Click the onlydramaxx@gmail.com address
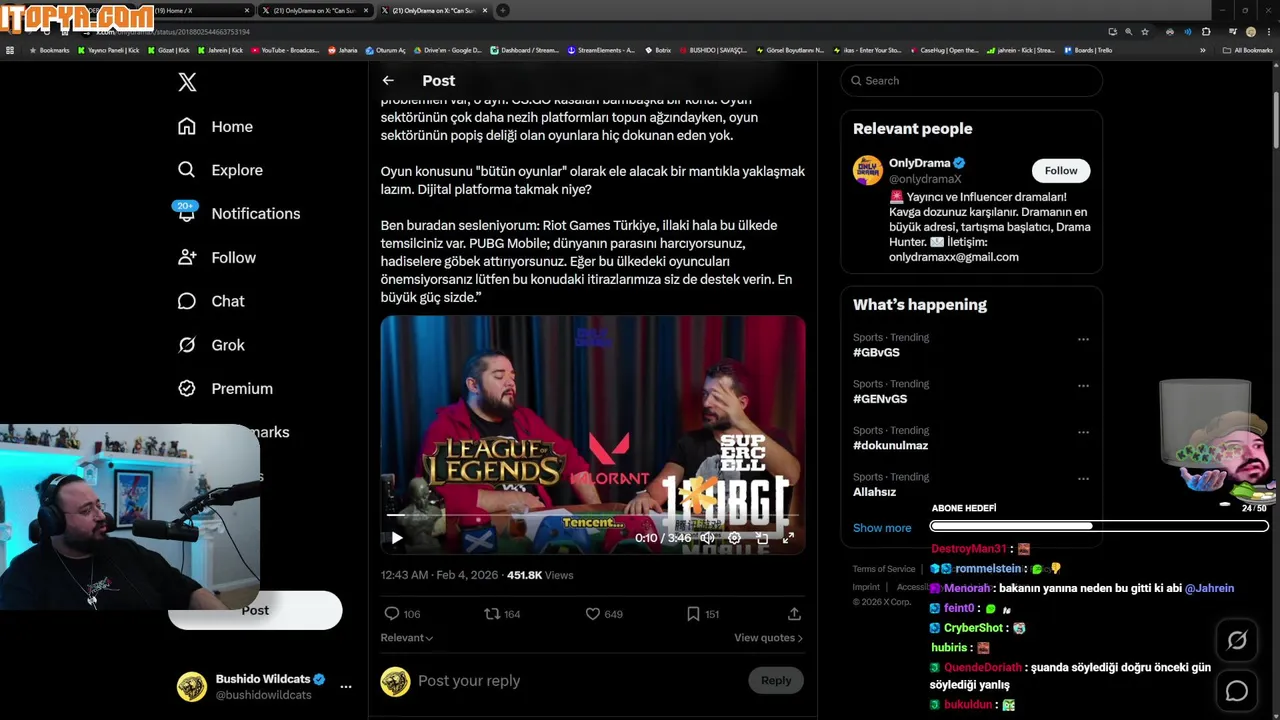The width and height of the screenshot is (1280, 720). click(x=954, y=257)
